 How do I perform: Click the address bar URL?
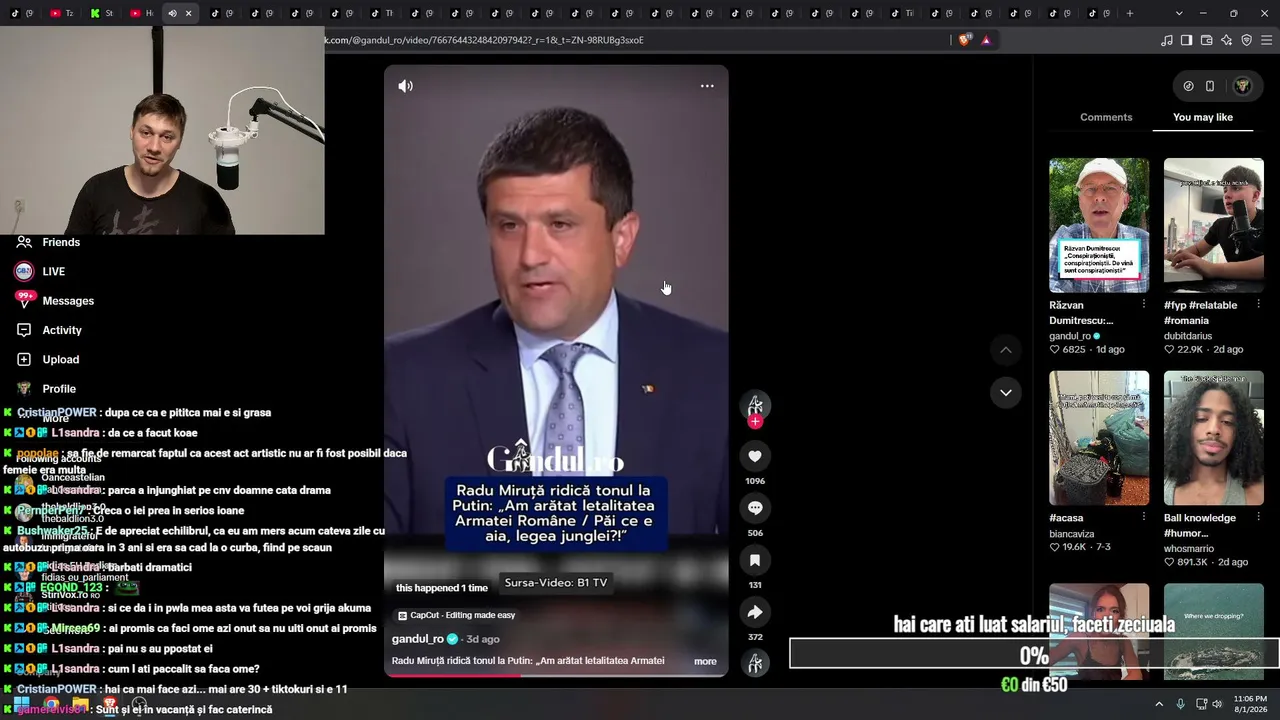click(x=484, y=40)
